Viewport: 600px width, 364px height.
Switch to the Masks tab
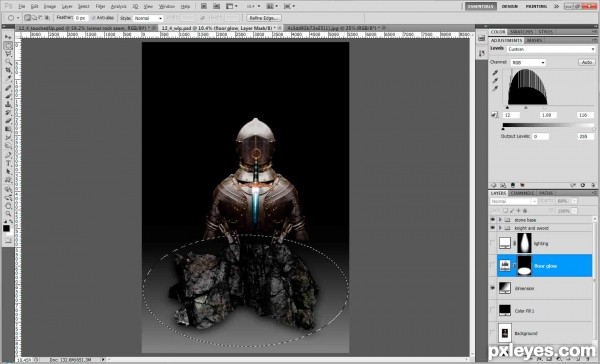pyautogui.click(x=534, y=40)
